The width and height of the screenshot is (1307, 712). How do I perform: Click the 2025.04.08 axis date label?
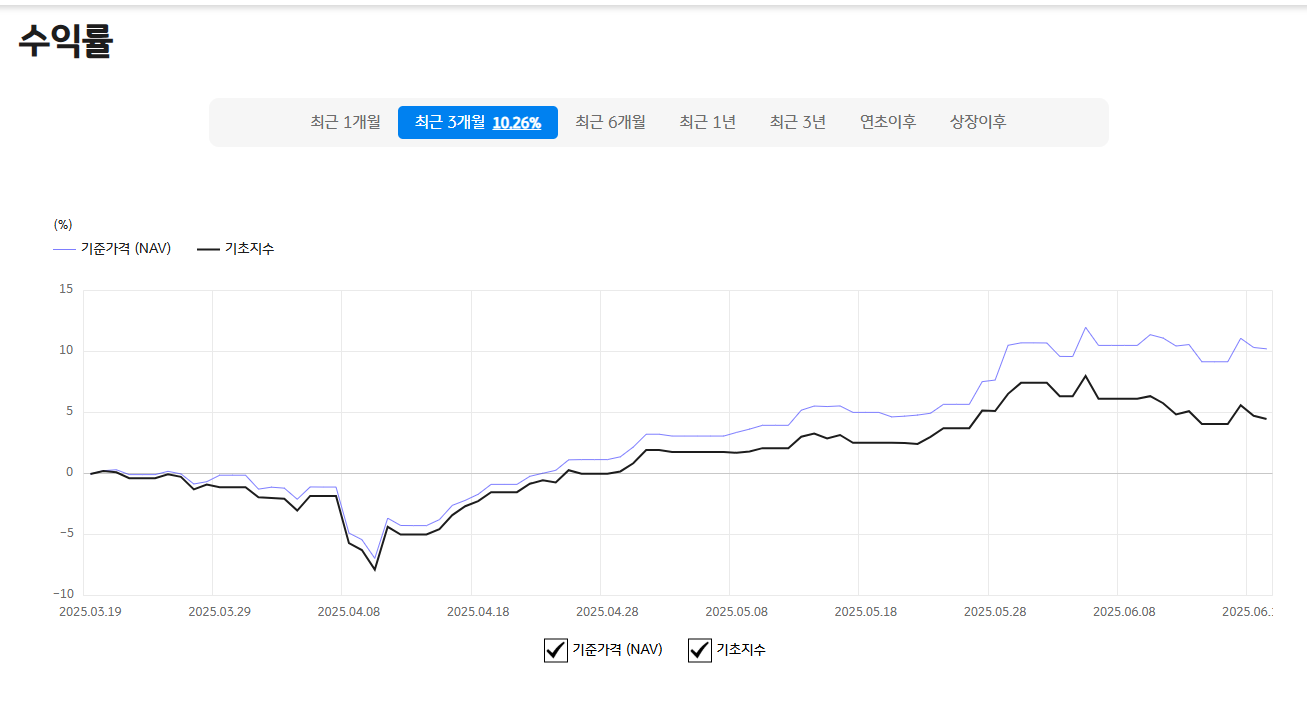[349, 612]
